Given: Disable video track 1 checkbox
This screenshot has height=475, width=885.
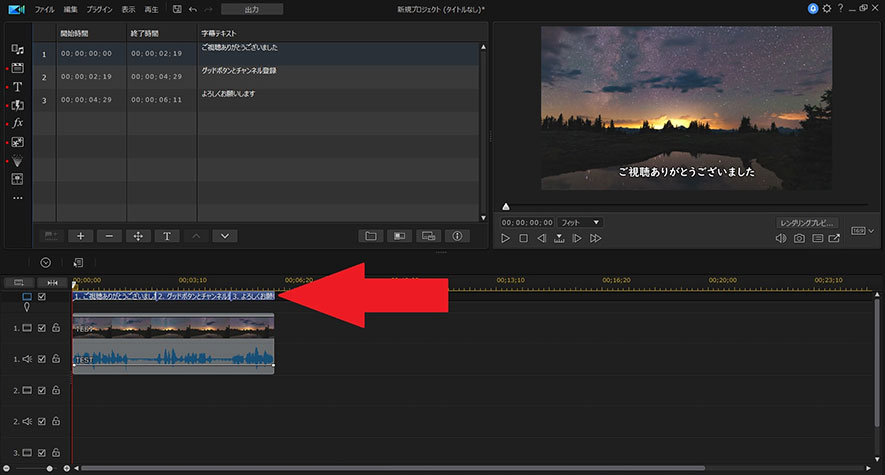Looking at the screenshot, I should tap(42, 328).
